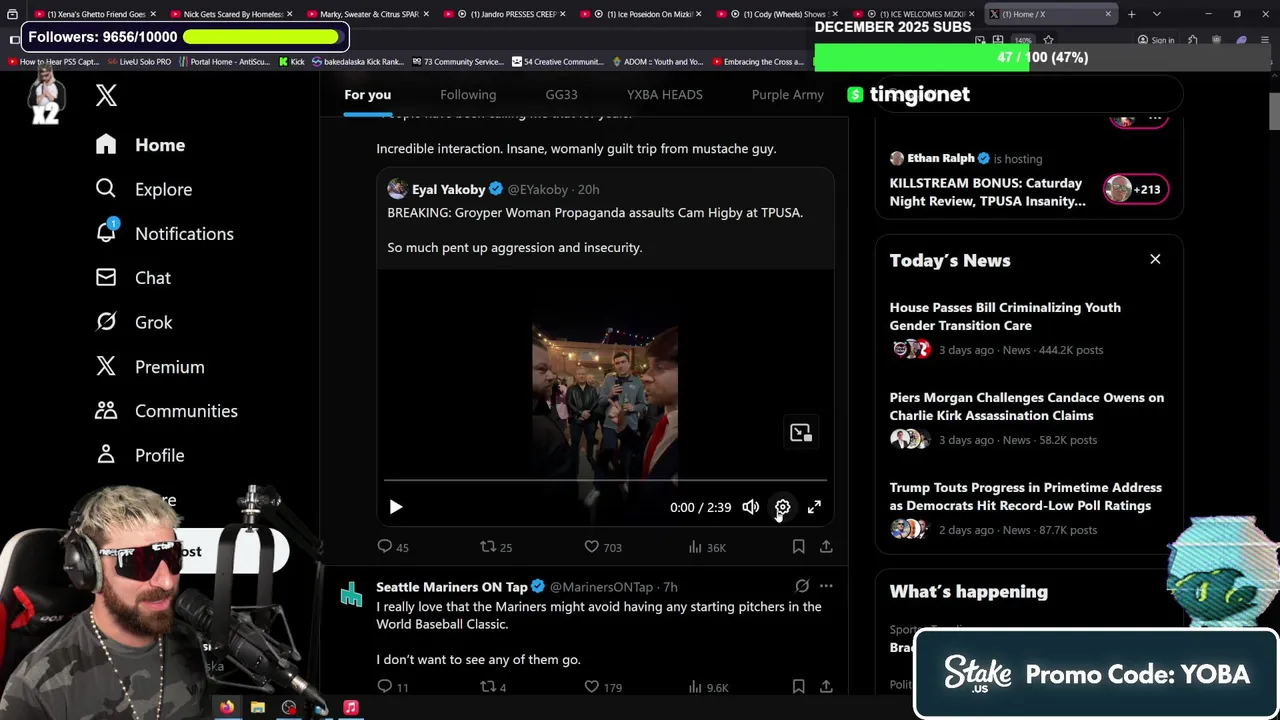Click the @EYakoby handle
Viewport: 1280px width, 720px height.
(x=538, y=189)
